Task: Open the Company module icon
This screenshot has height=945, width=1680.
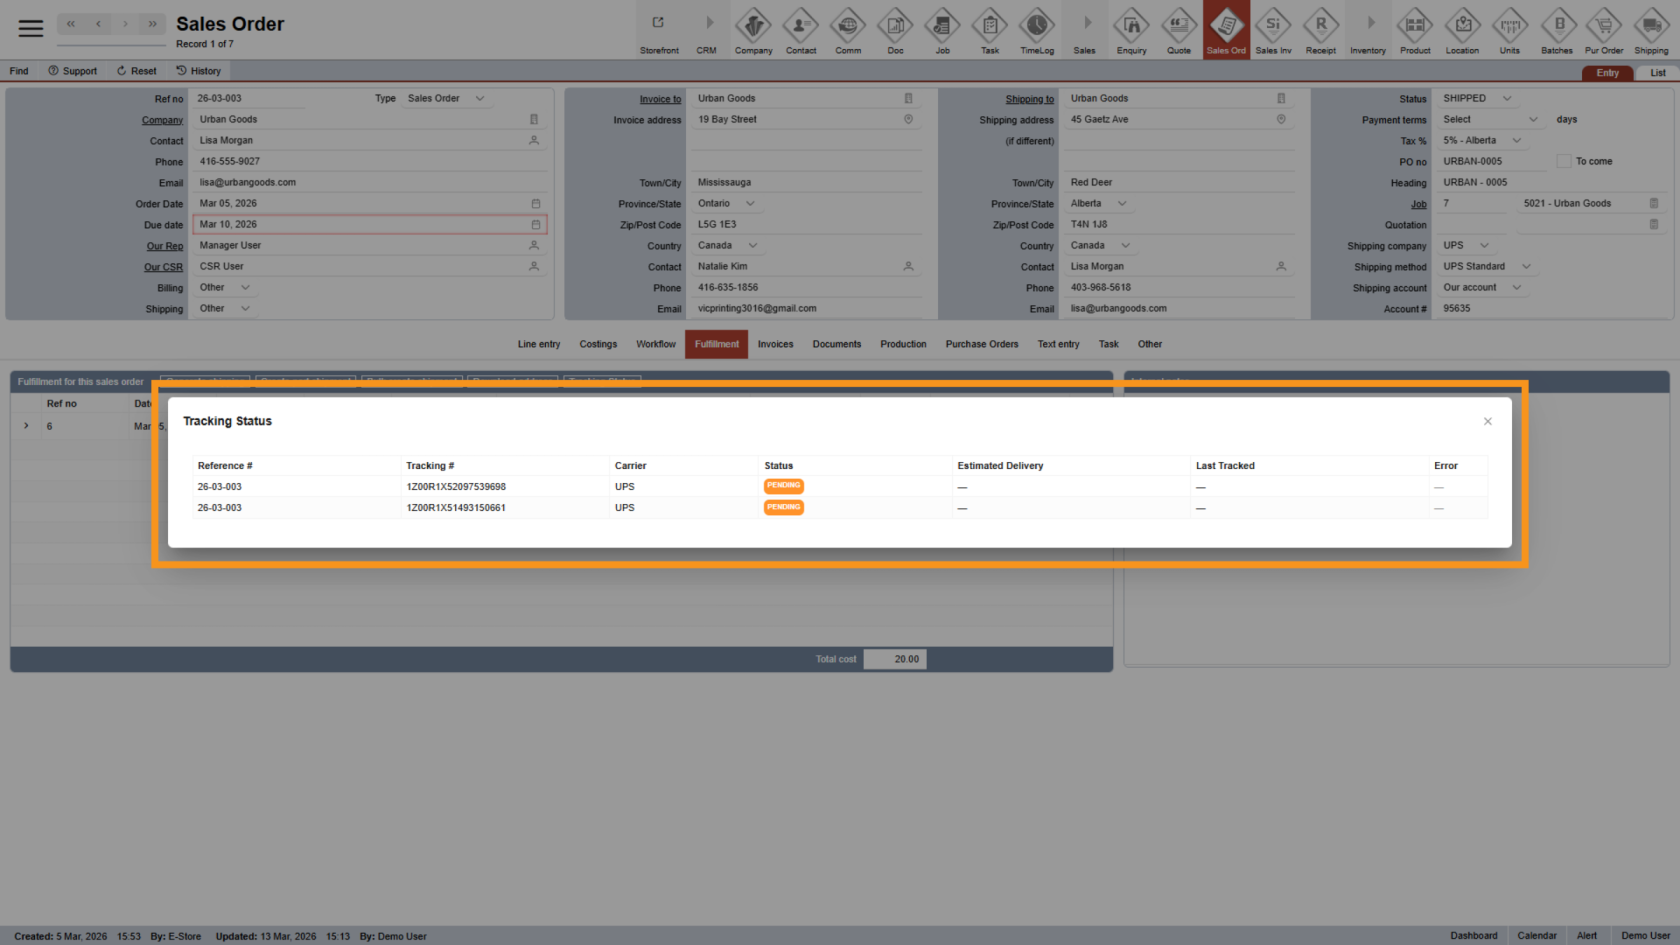Action: tap(753, 30)
